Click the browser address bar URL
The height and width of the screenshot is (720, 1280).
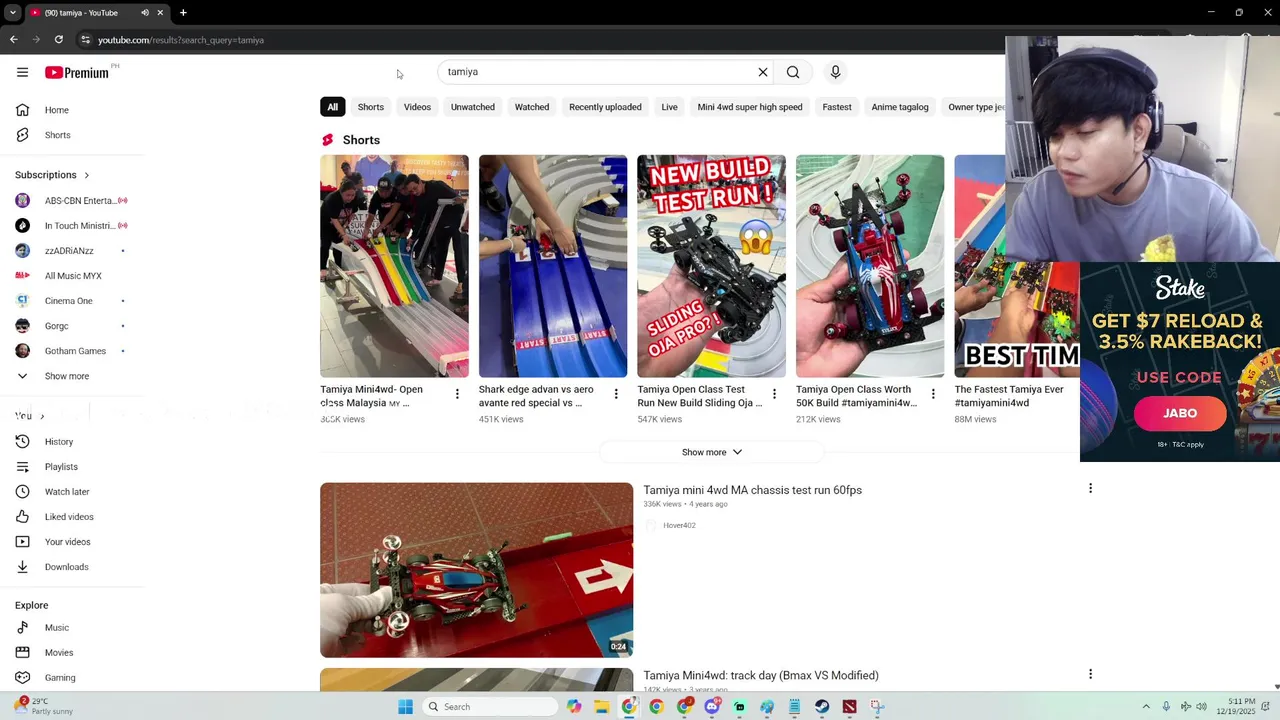click(181, 40)
